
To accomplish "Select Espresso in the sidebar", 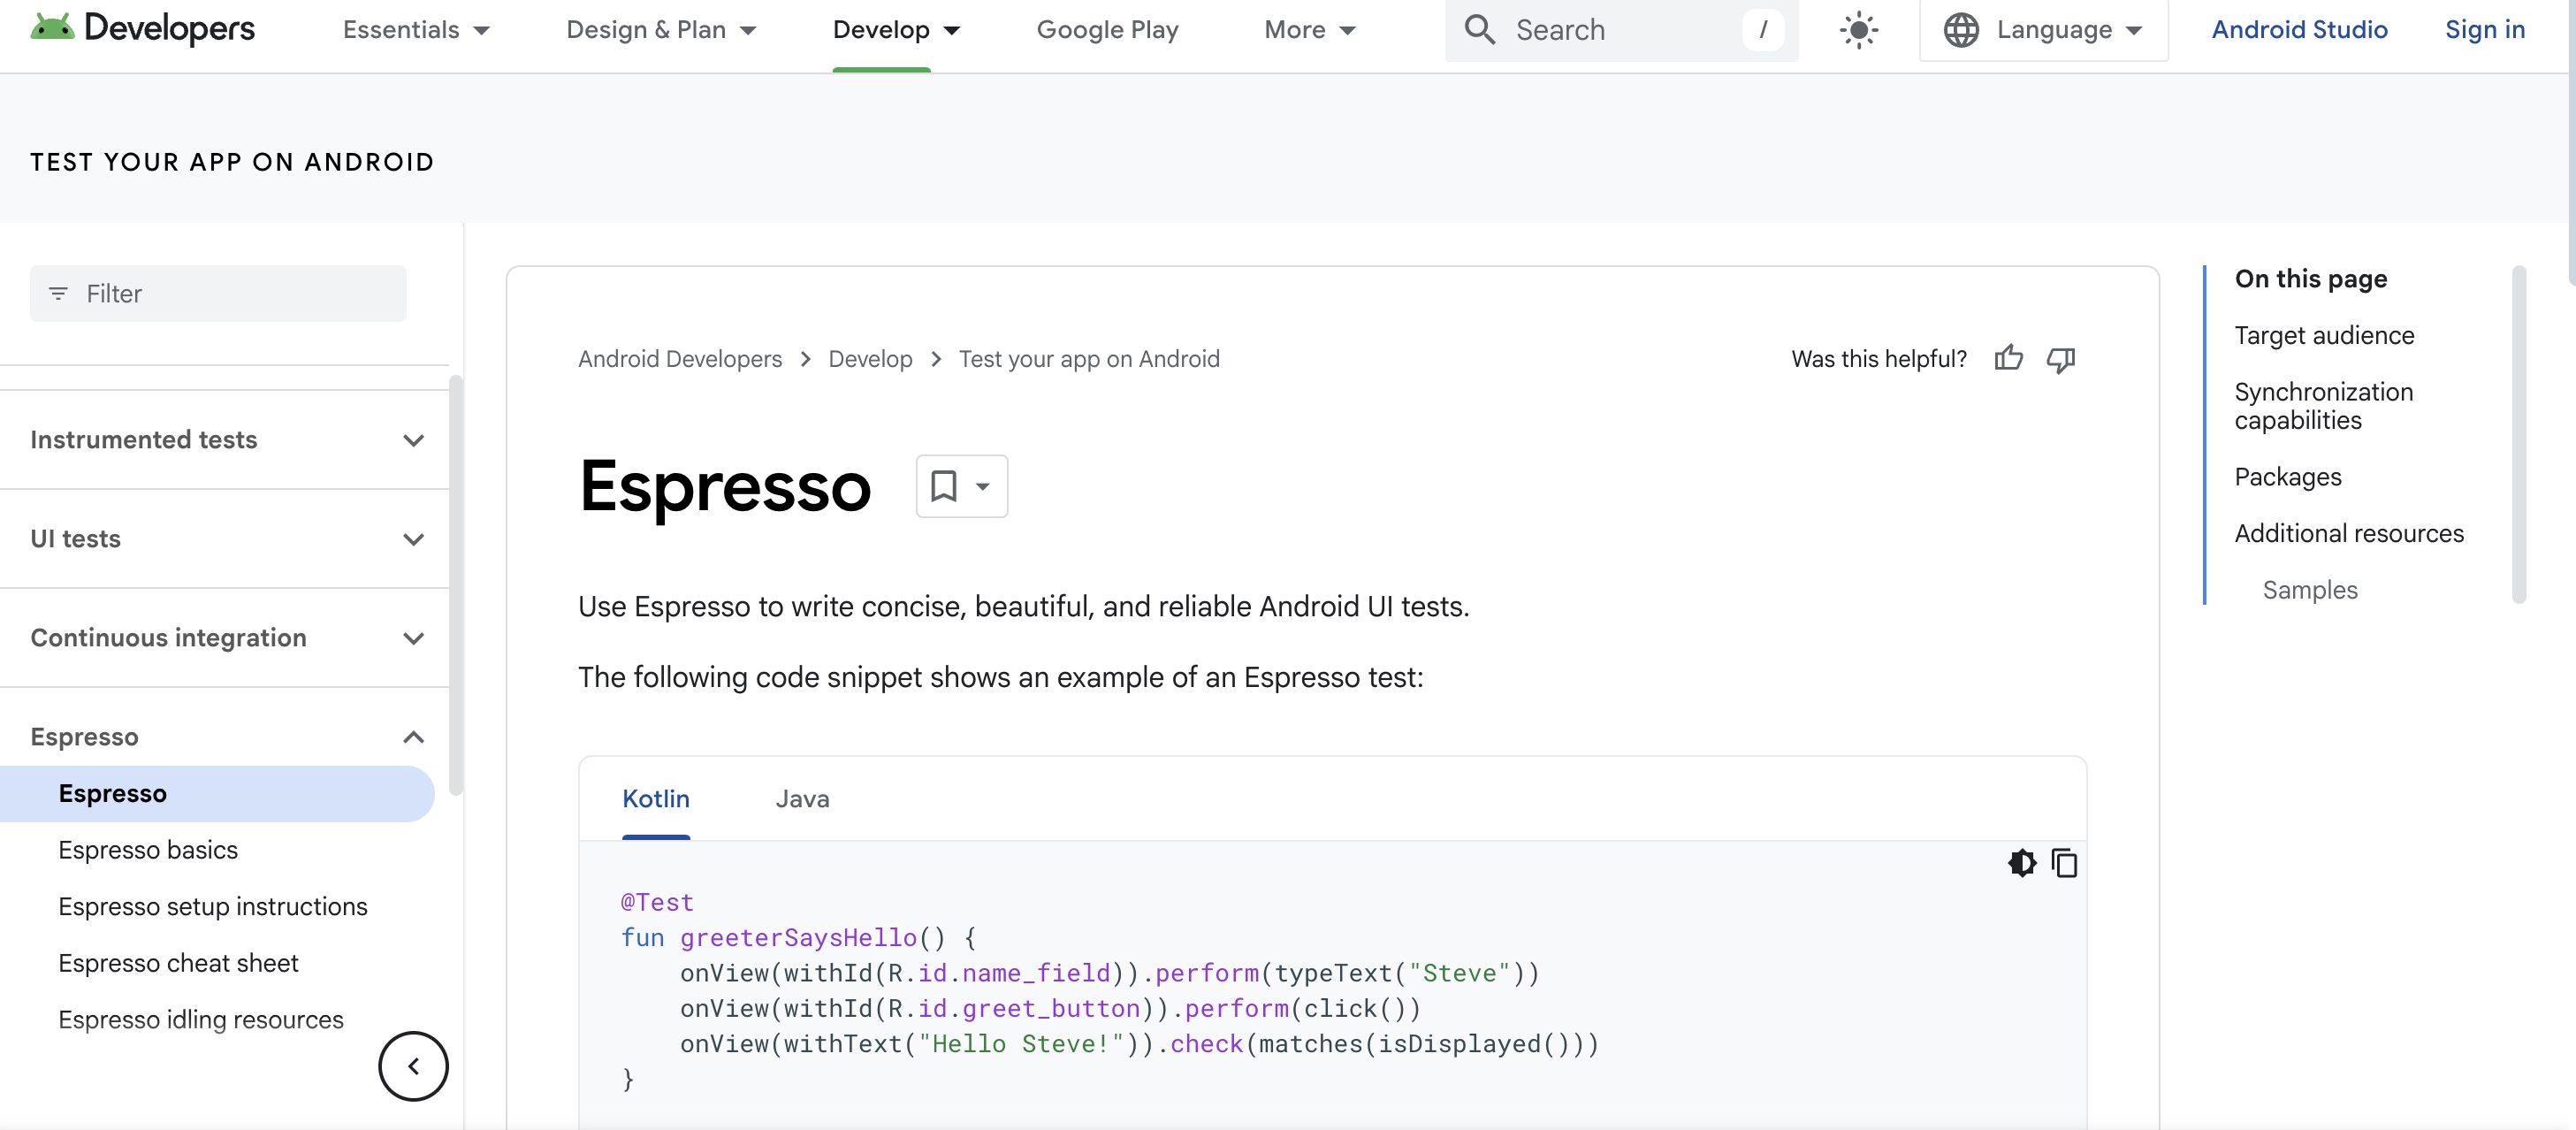I will [217, 794].
